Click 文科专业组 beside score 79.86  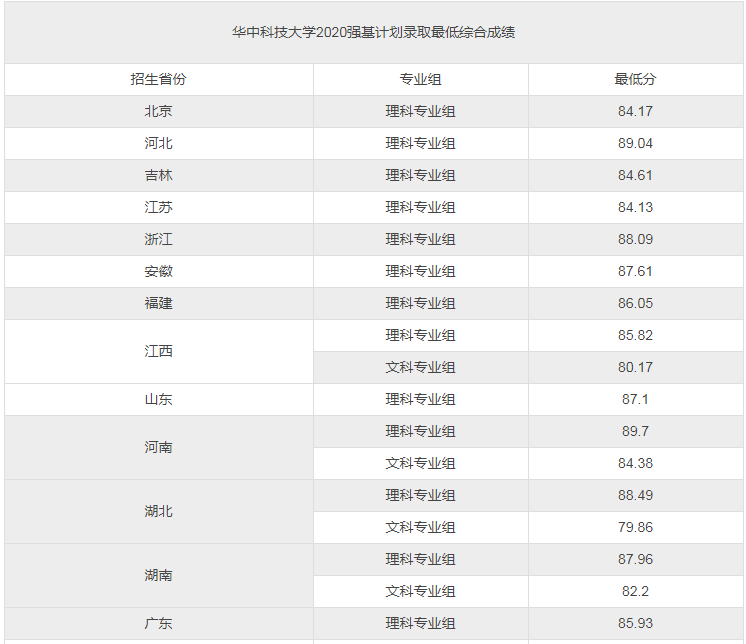(421, 527)
